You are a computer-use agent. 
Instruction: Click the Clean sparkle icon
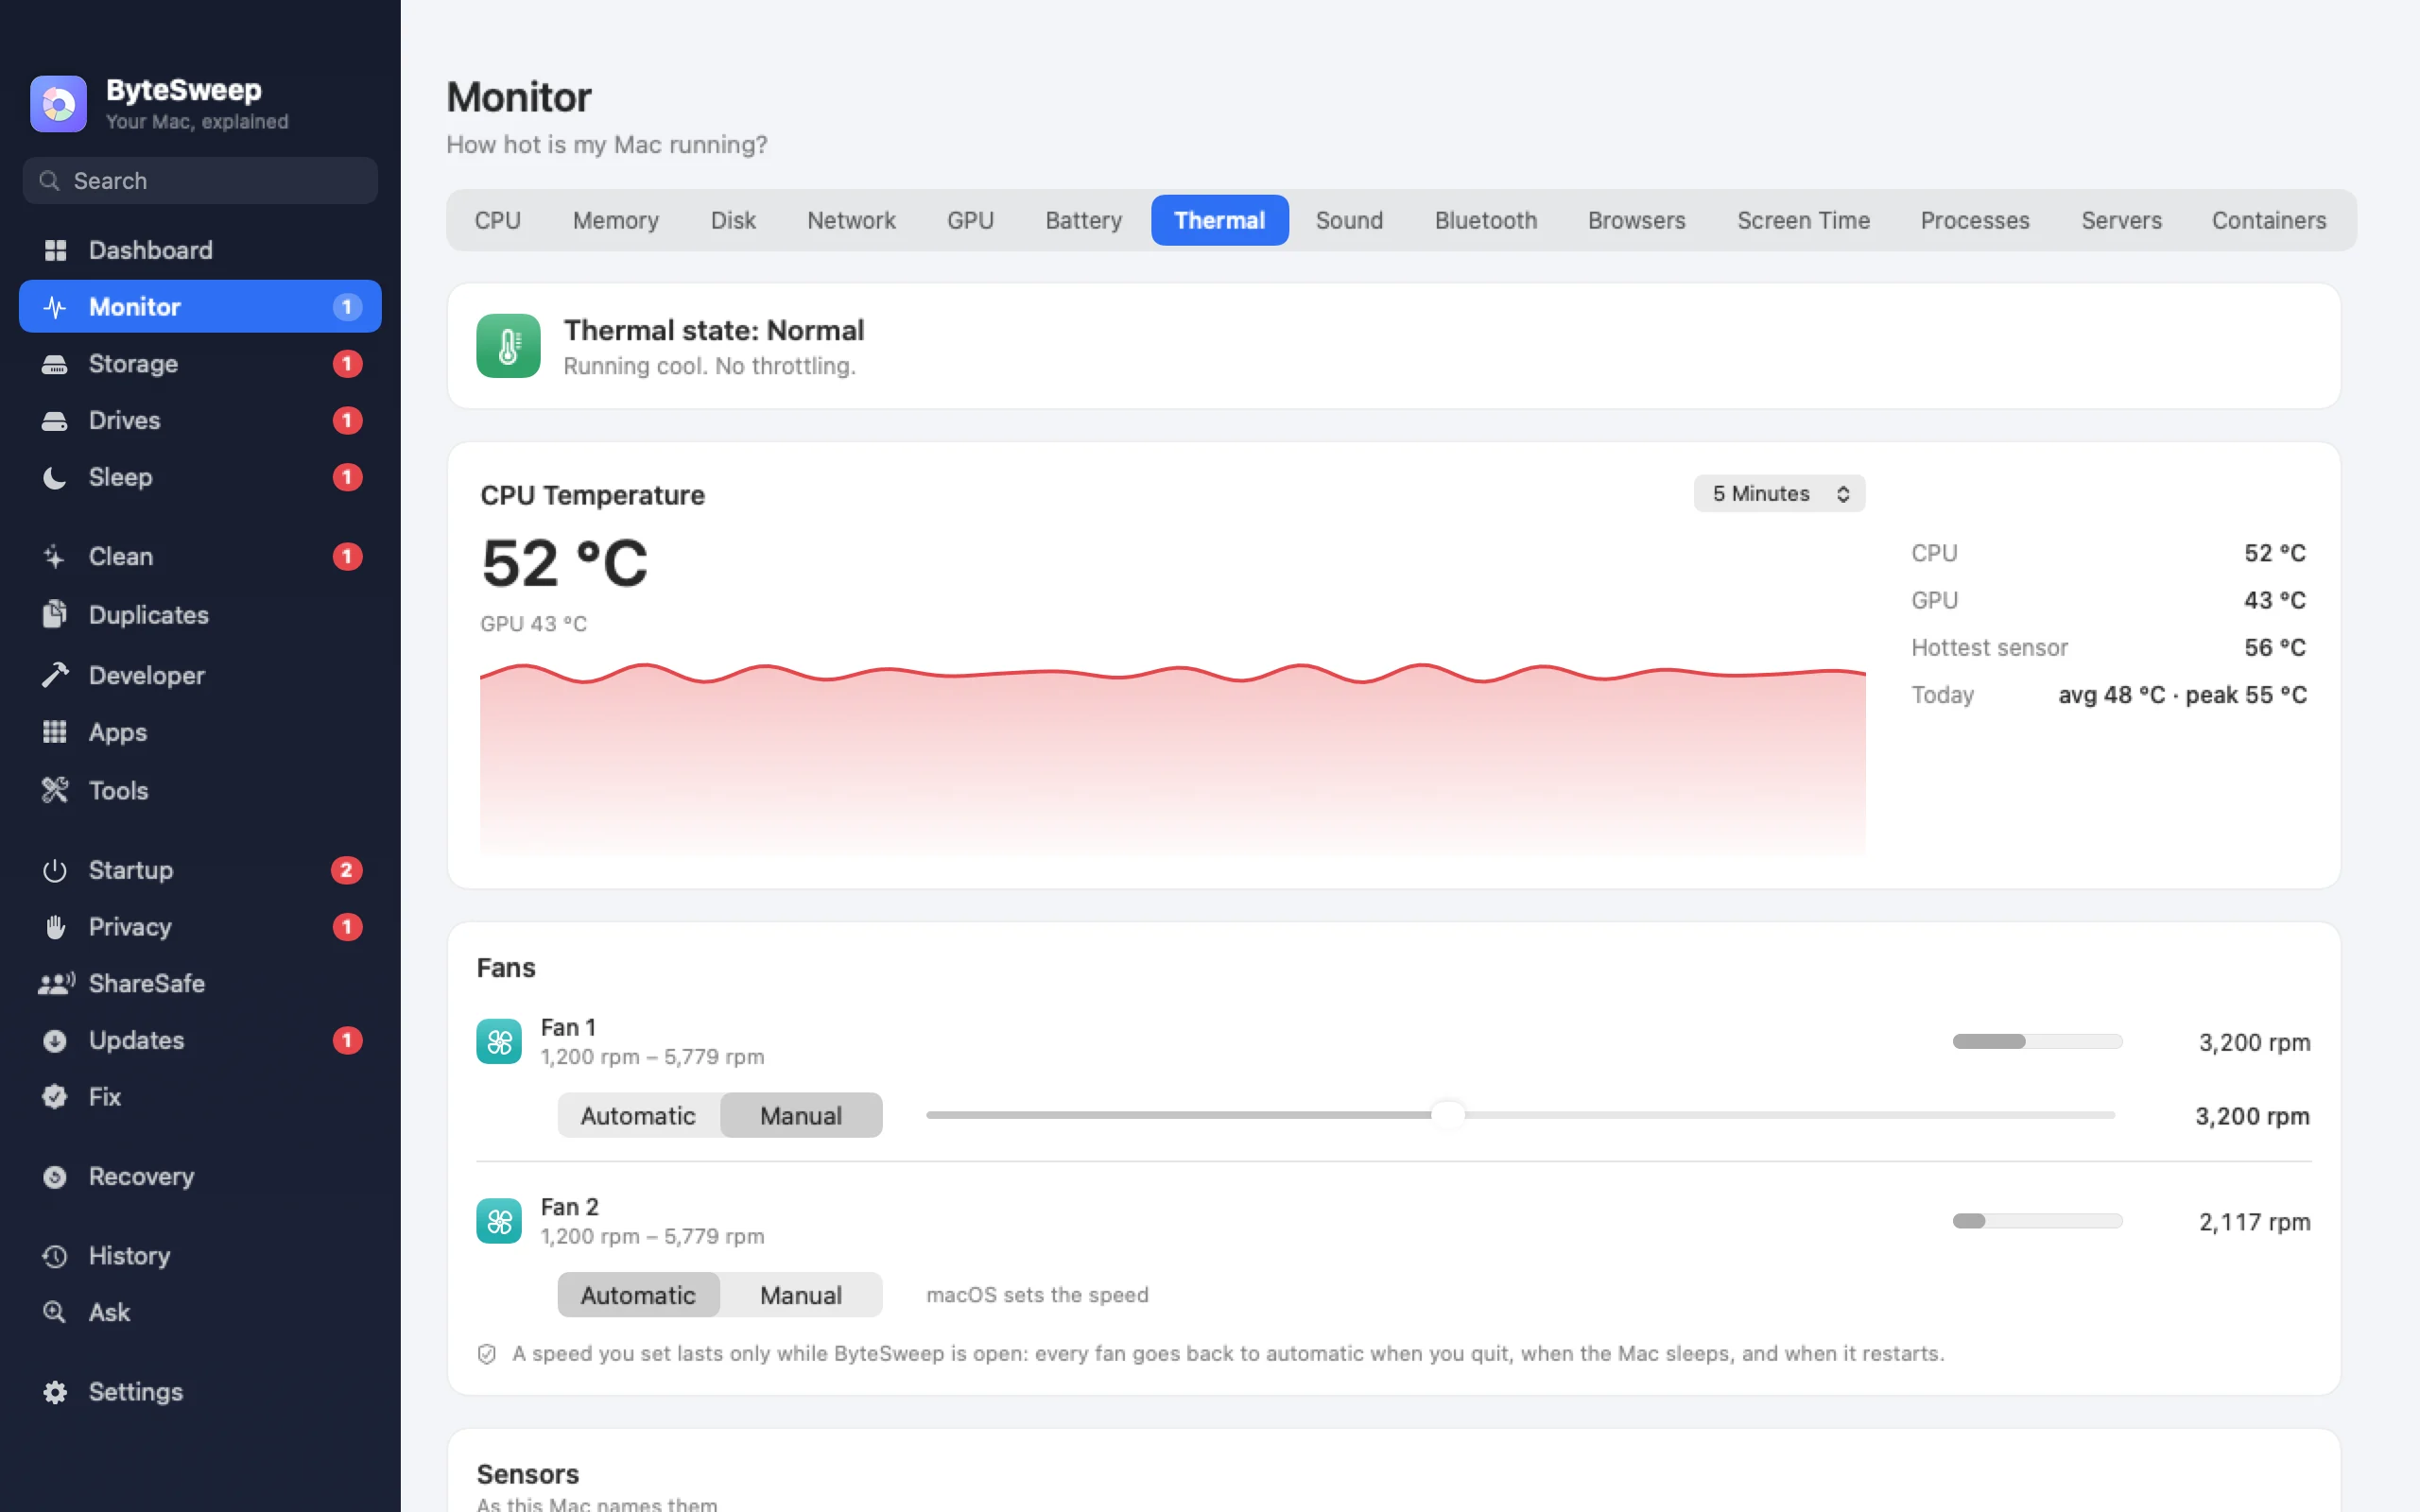[x=55, y=557]
